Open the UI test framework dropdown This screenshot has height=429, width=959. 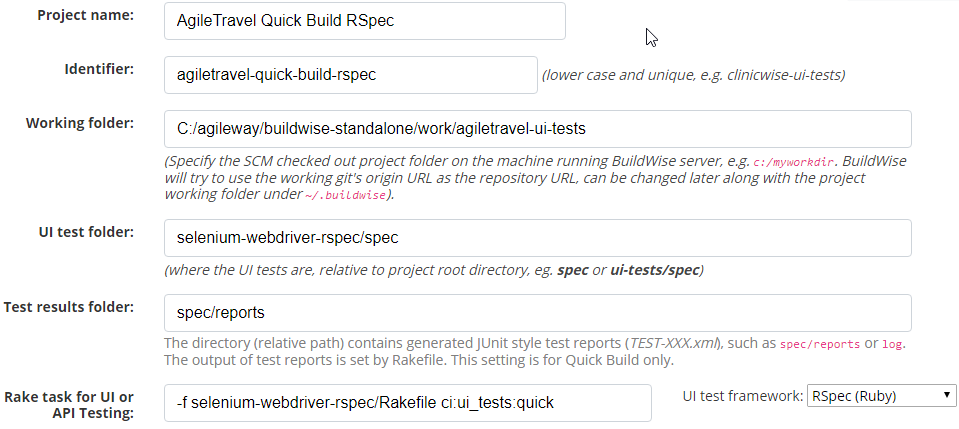click(881, 396)
